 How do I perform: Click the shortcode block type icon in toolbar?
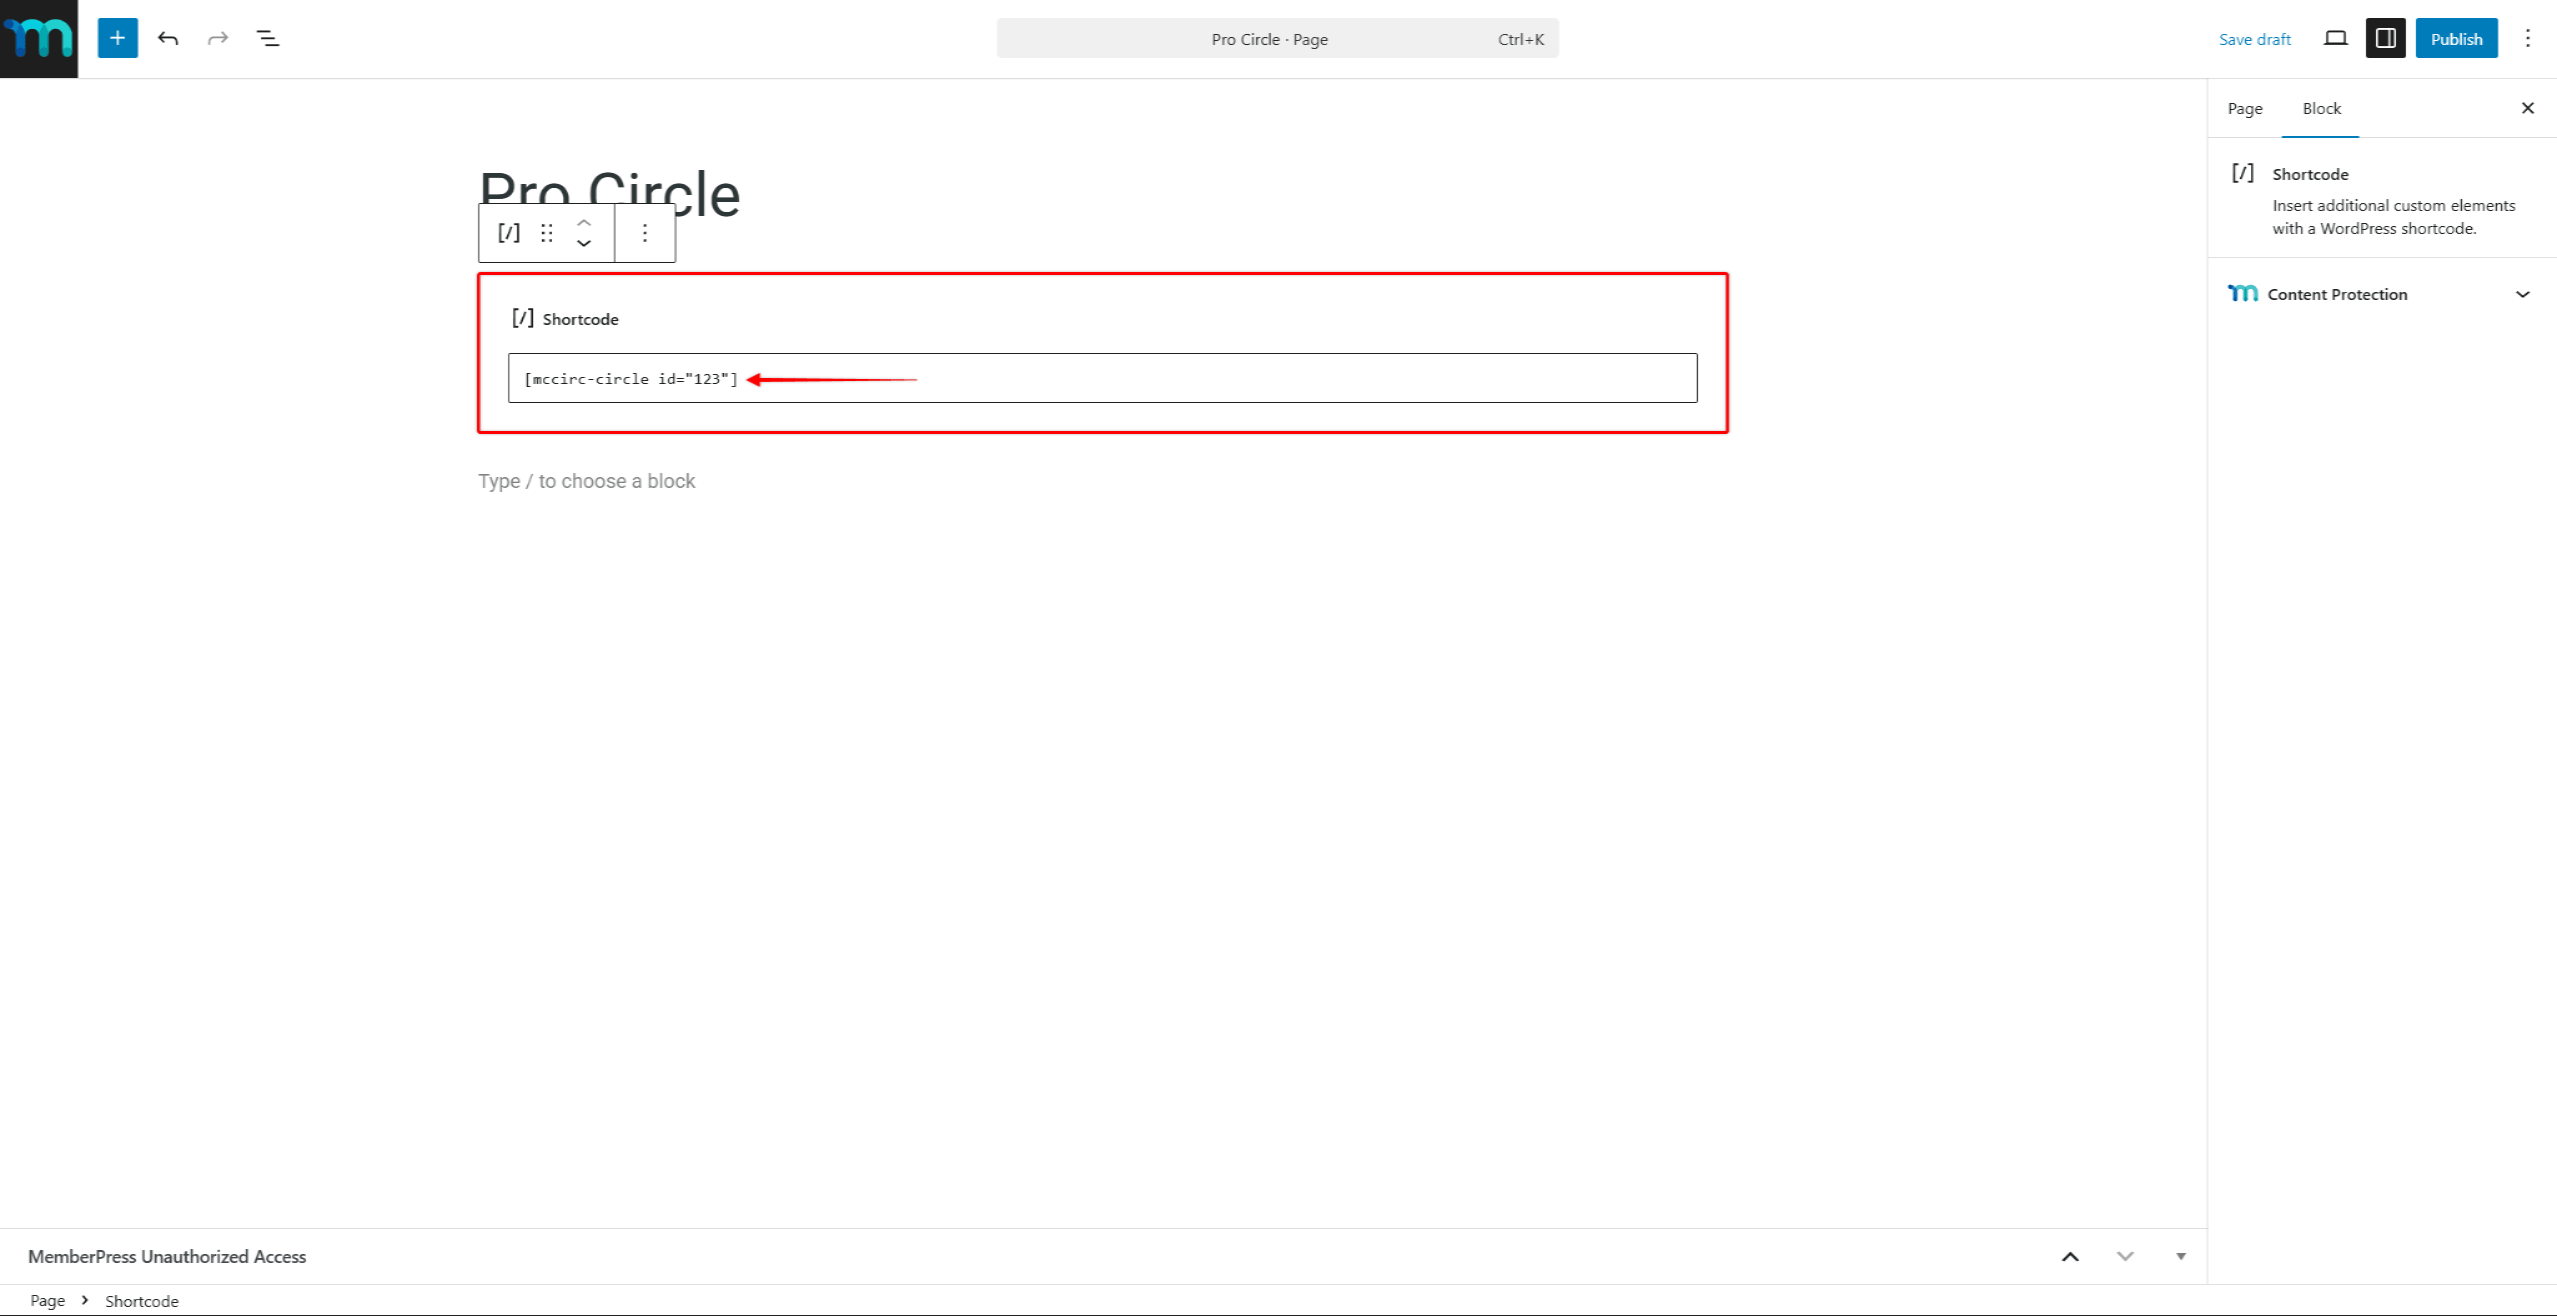[508, 233]
